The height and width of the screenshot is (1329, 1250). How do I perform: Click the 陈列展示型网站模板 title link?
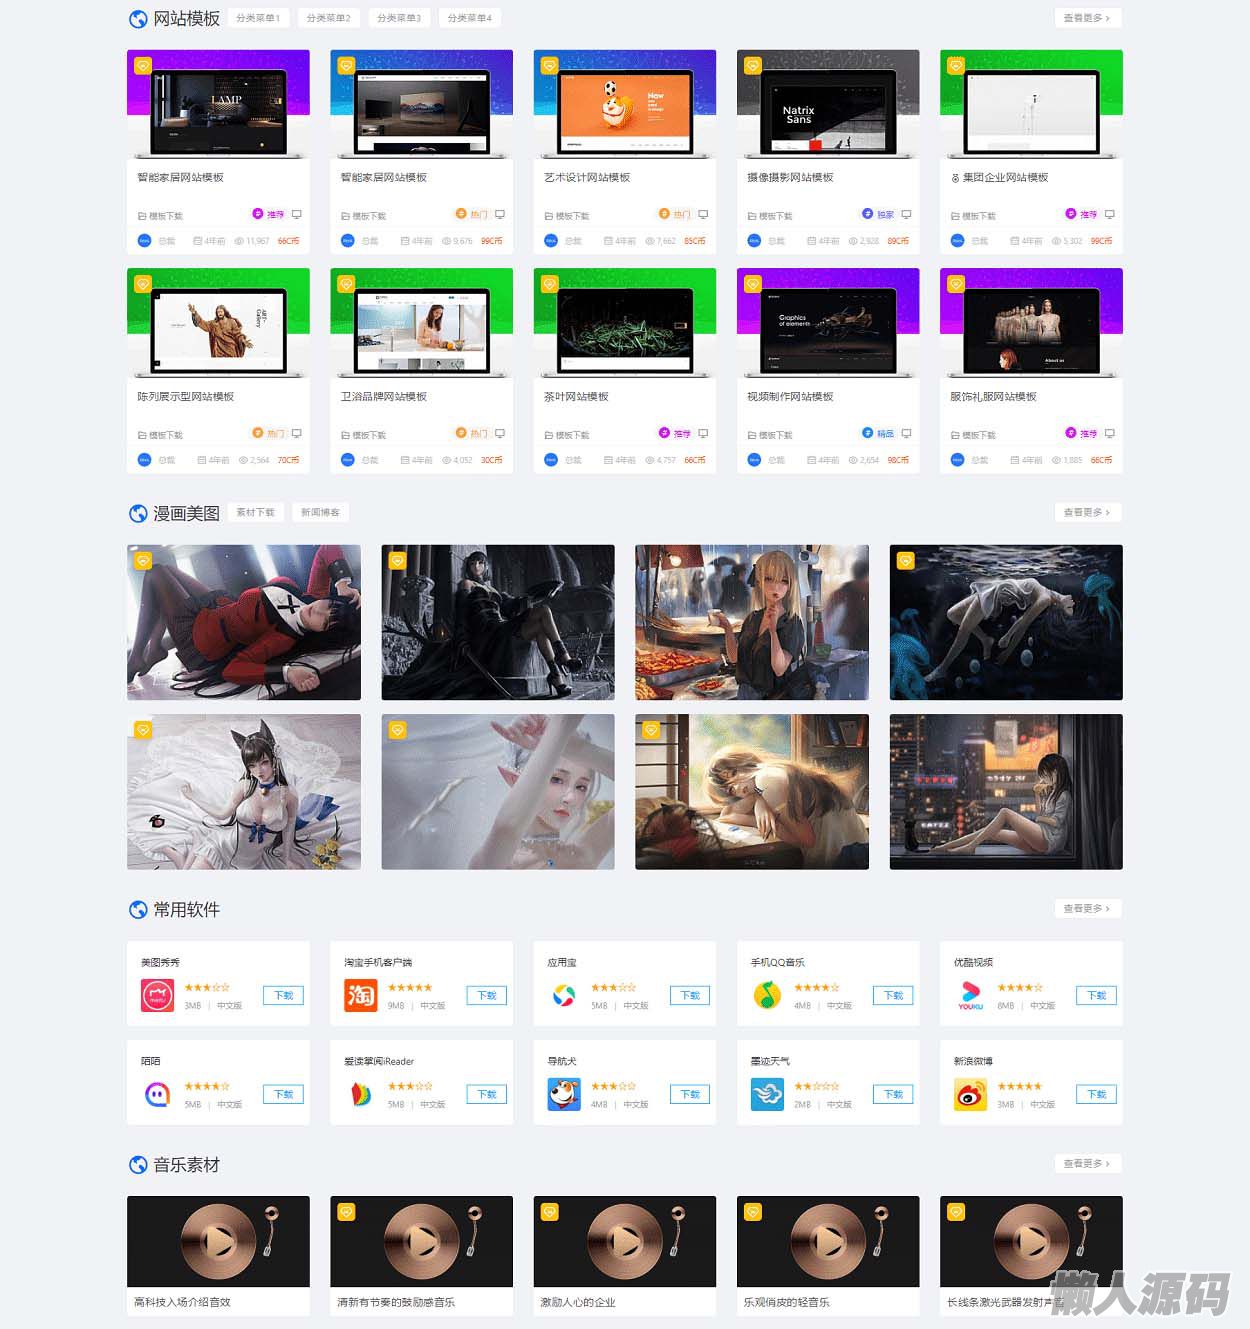coord(186,396)
